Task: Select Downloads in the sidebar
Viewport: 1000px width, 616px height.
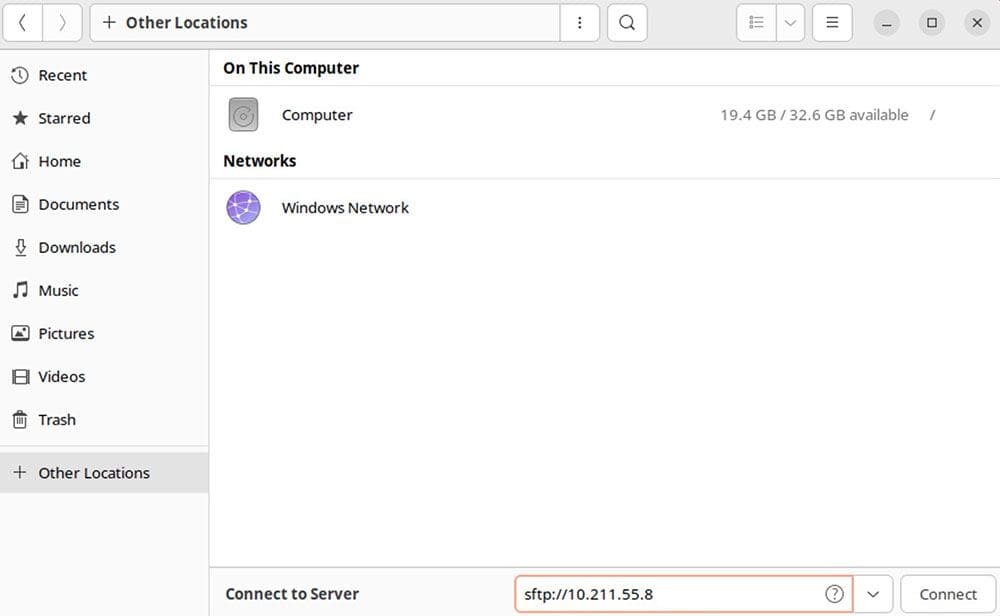Action: click(77, 247)
